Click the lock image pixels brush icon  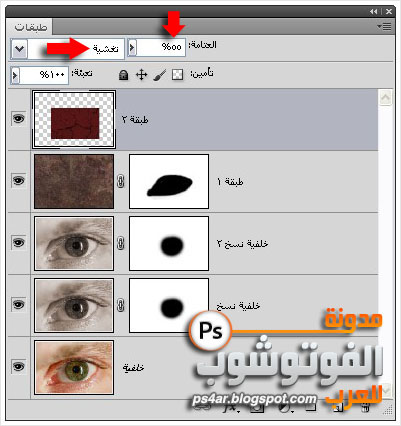159,75
